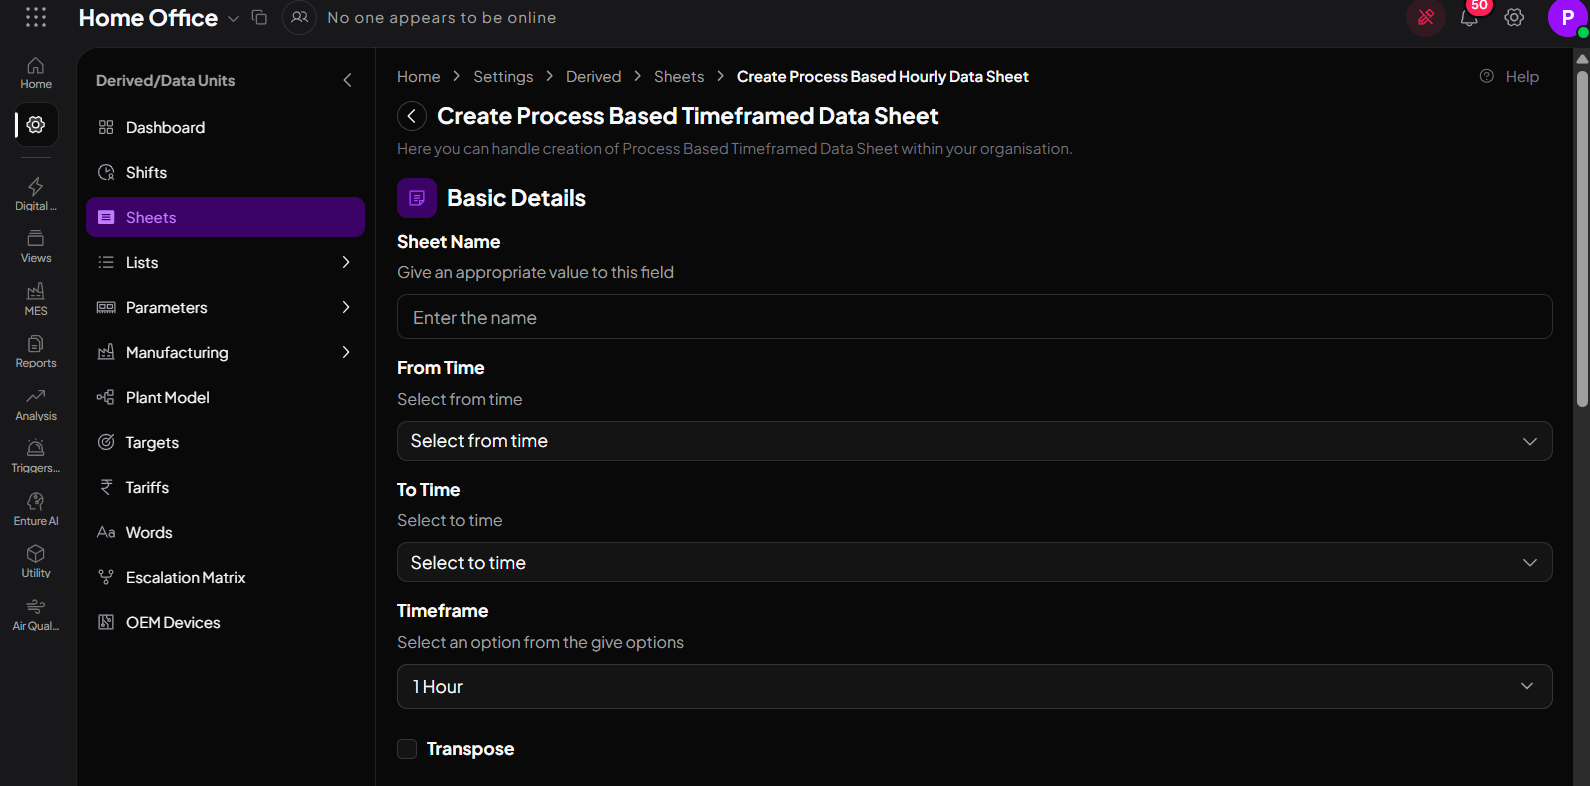This screenshot has height=786, width=1590.
Task: Go to Derived breadcrumb link
Action: click(593, 76)
